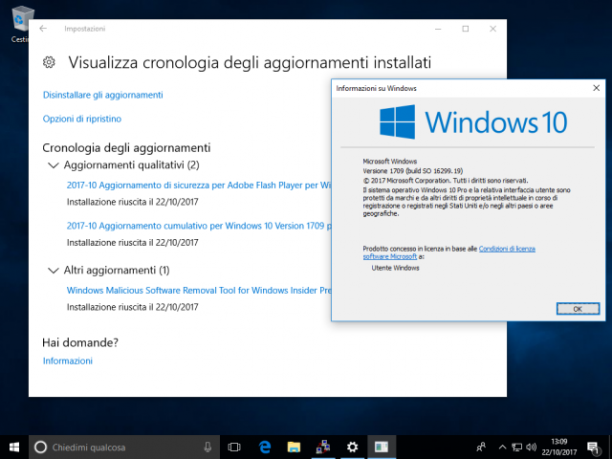Click the Versione 1709 build text in dialog
612x459 pixels.
[413, 171]
